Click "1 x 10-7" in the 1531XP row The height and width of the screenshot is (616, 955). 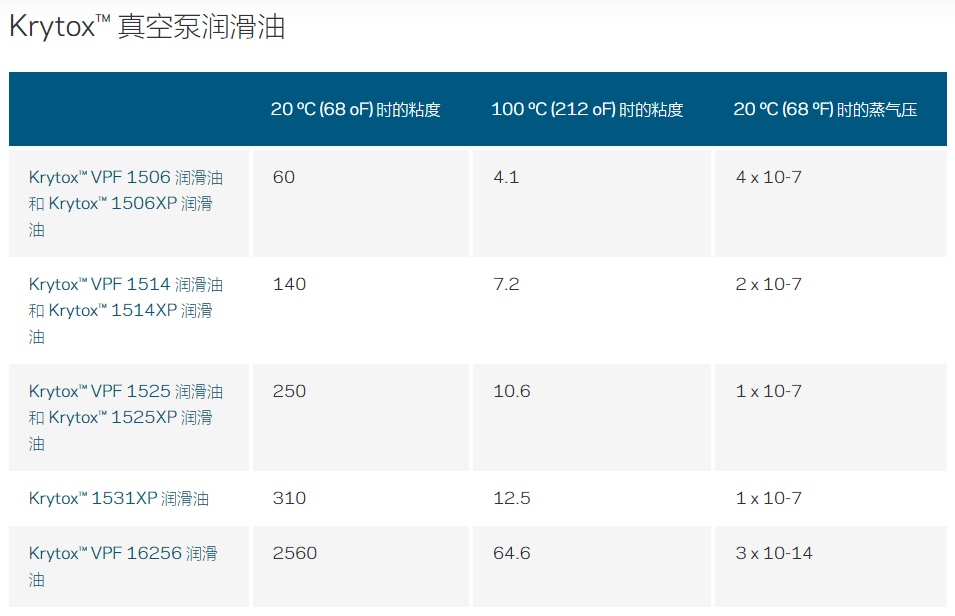769,498
